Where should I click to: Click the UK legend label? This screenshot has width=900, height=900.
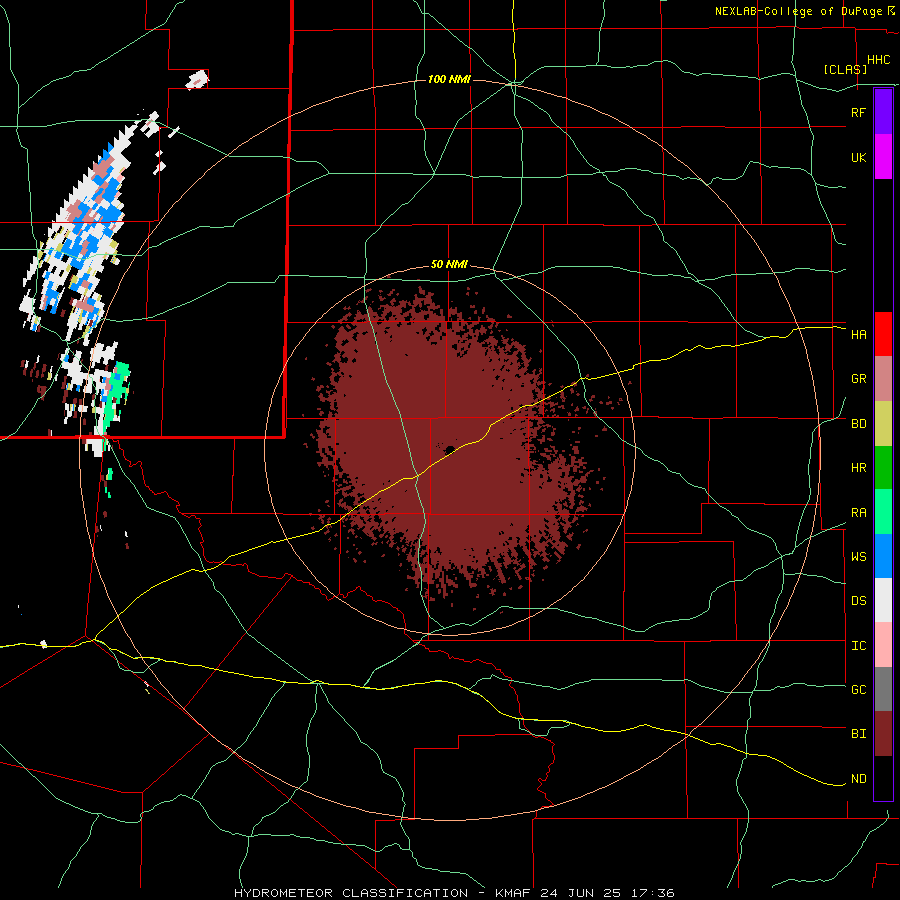[x=858, y=157]
